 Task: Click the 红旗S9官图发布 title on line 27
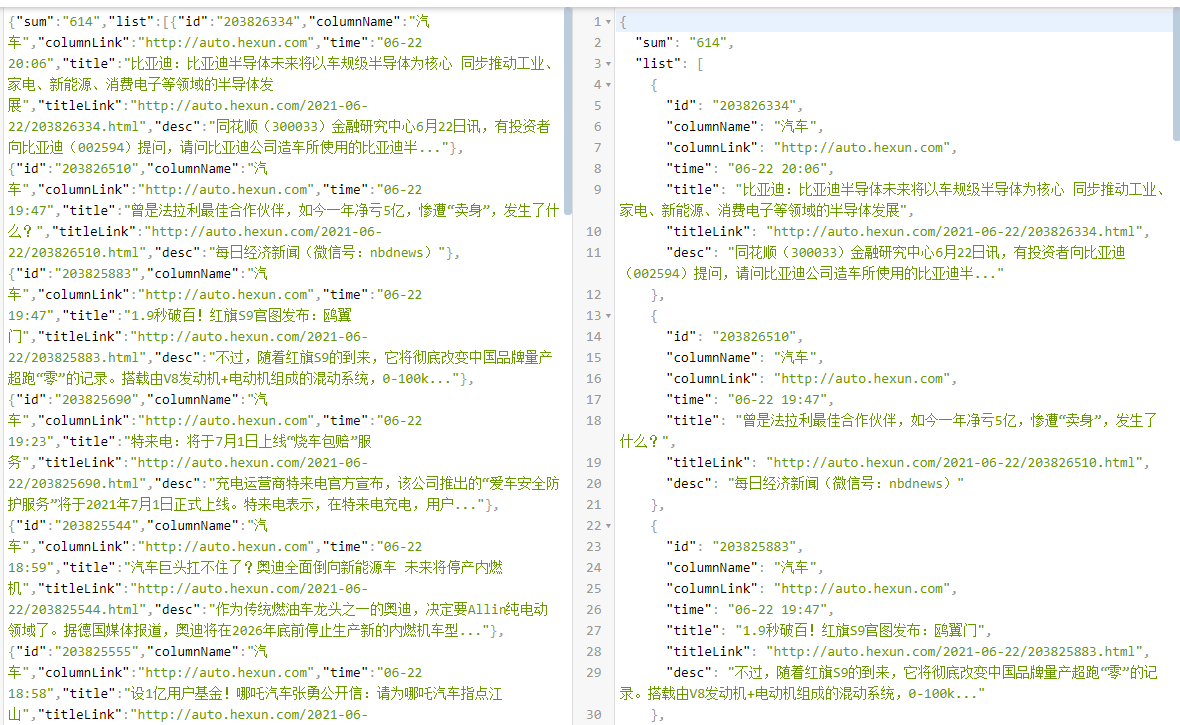coord(859,632)
